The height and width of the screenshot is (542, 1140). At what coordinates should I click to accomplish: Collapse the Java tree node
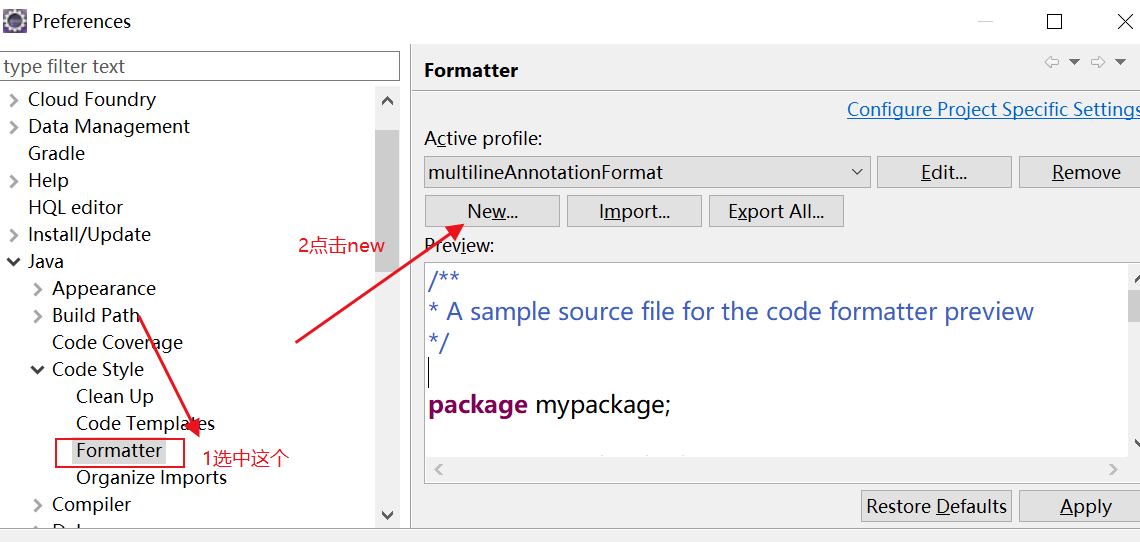[13, 262]
